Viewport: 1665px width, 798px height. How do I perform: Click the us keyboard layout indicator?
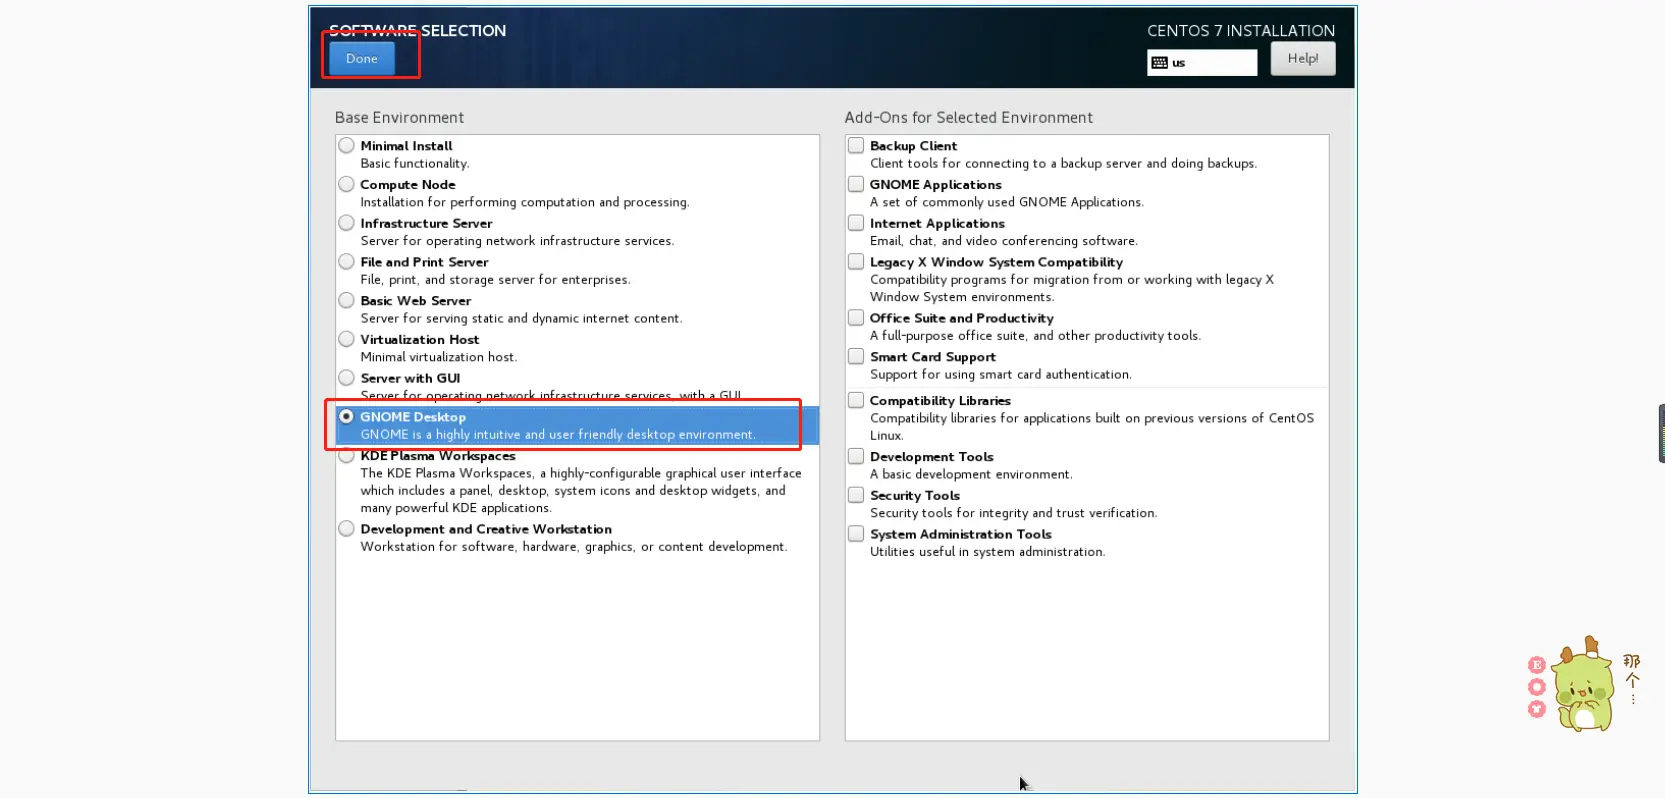[1201, 62]
